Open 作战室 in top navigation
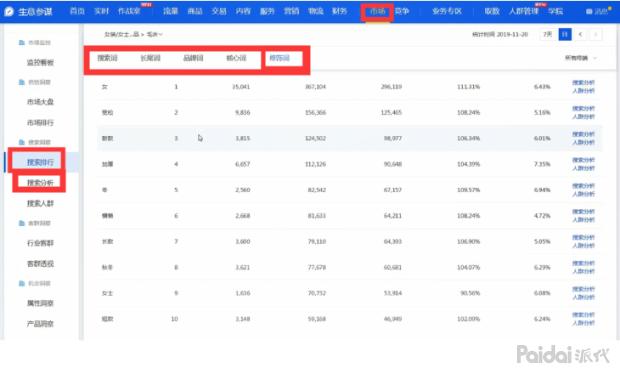620x374 pixels. [x=129, y=11]
